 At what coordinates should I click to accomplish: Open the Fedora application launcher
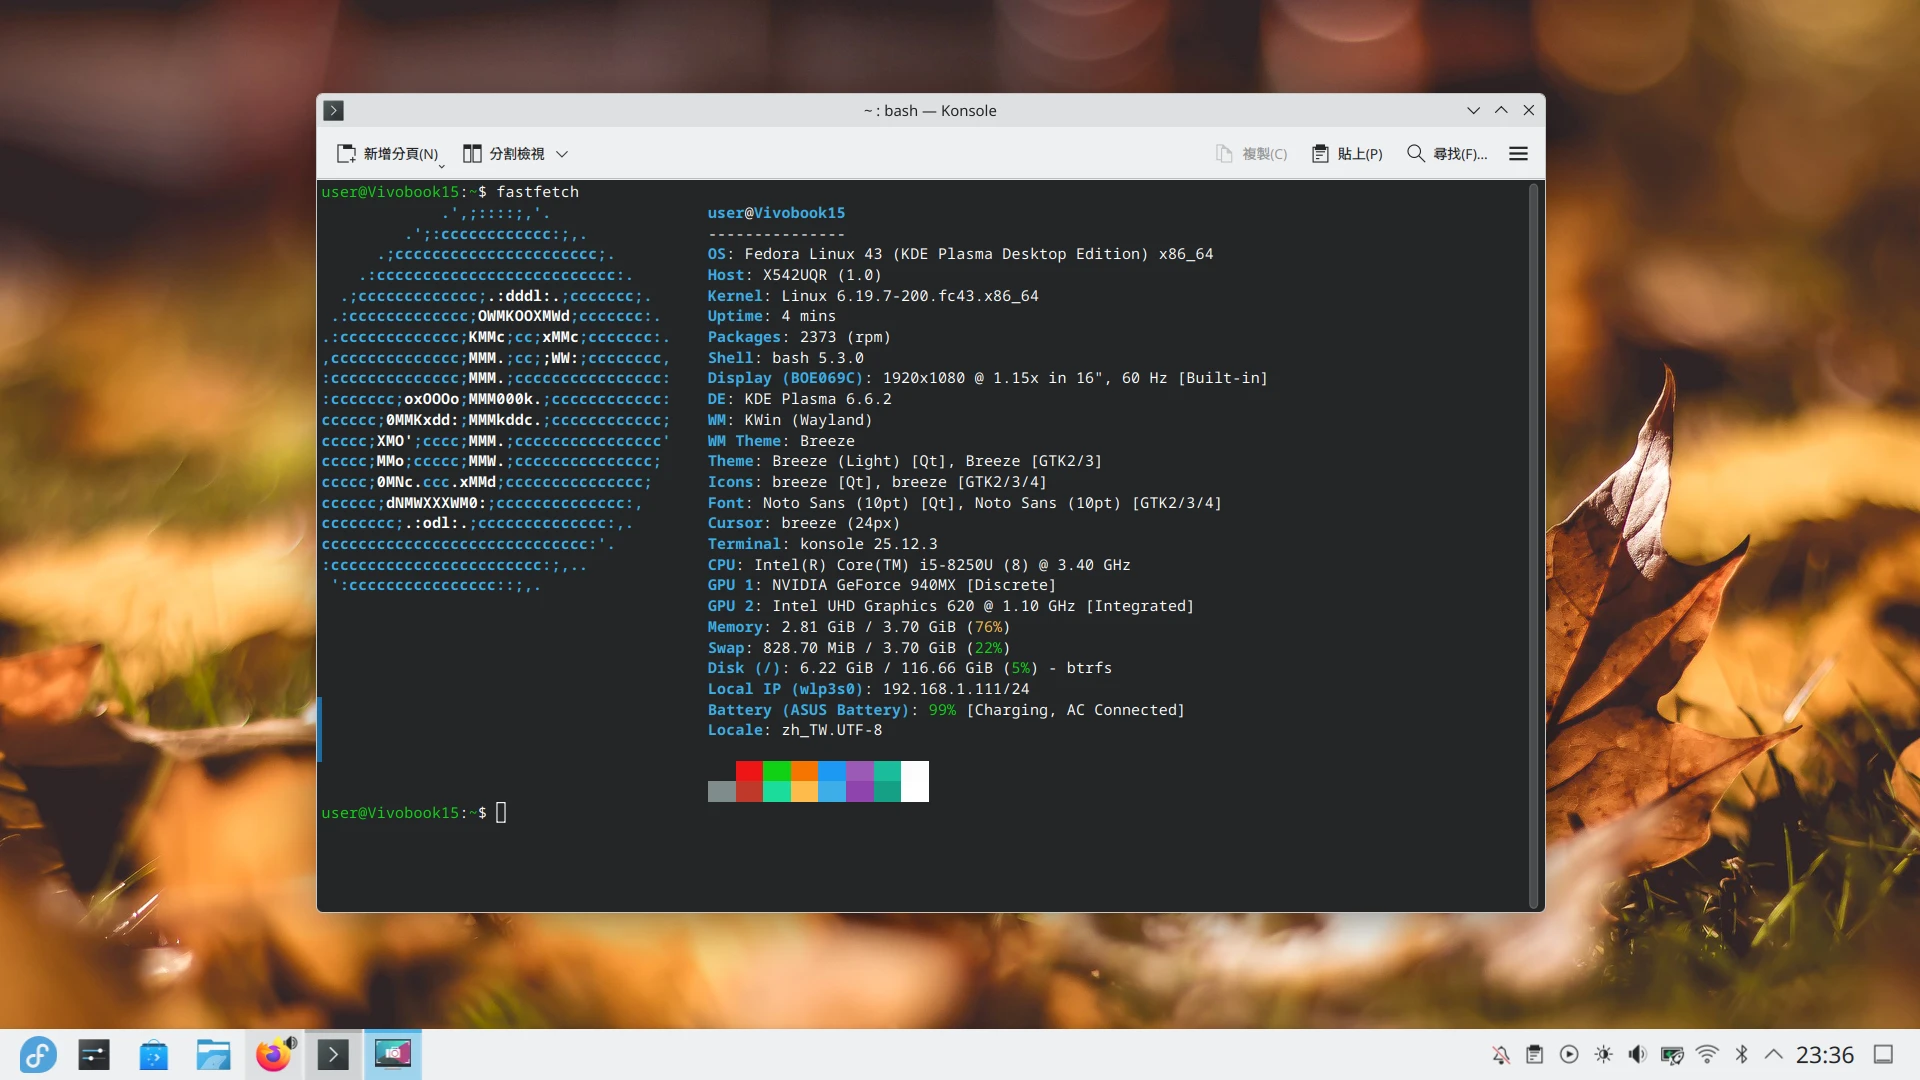[39, 1054]
